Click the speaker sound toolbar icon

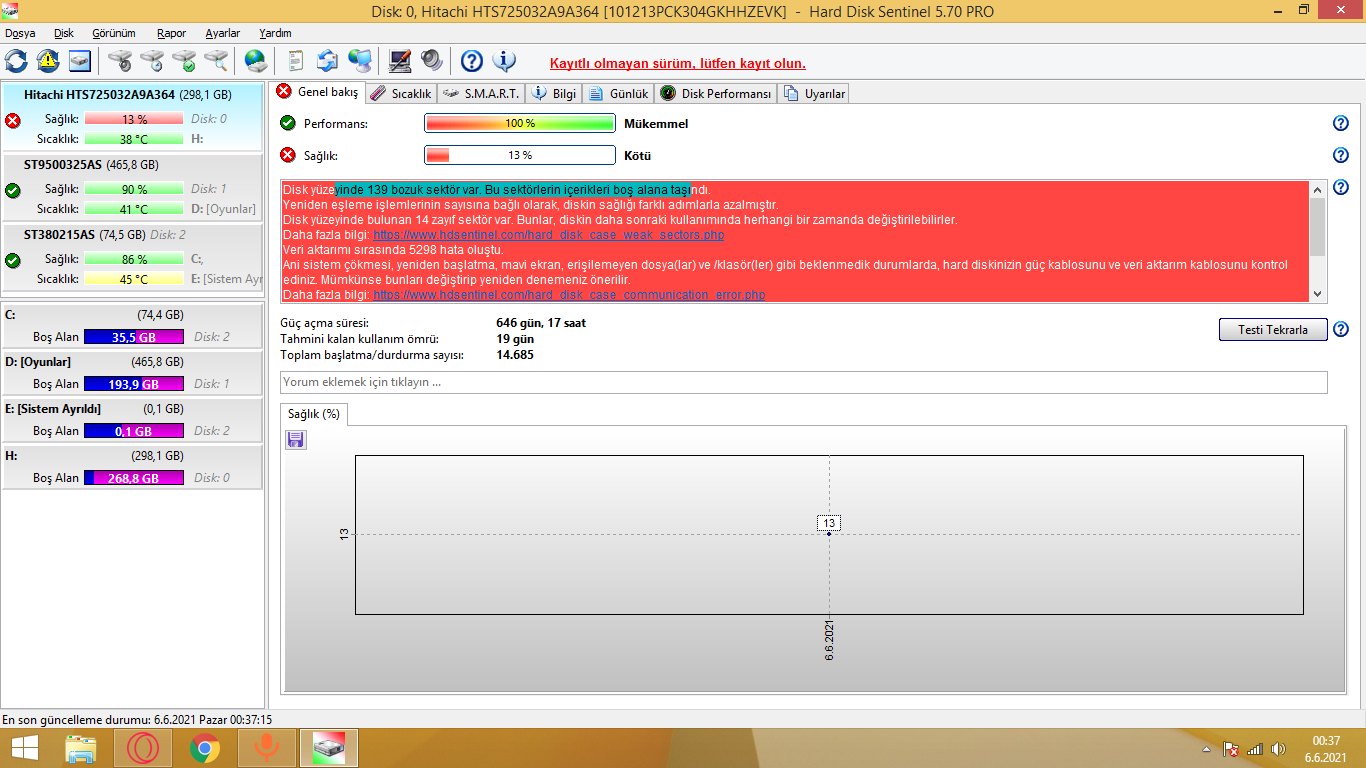tap(432, 61)
